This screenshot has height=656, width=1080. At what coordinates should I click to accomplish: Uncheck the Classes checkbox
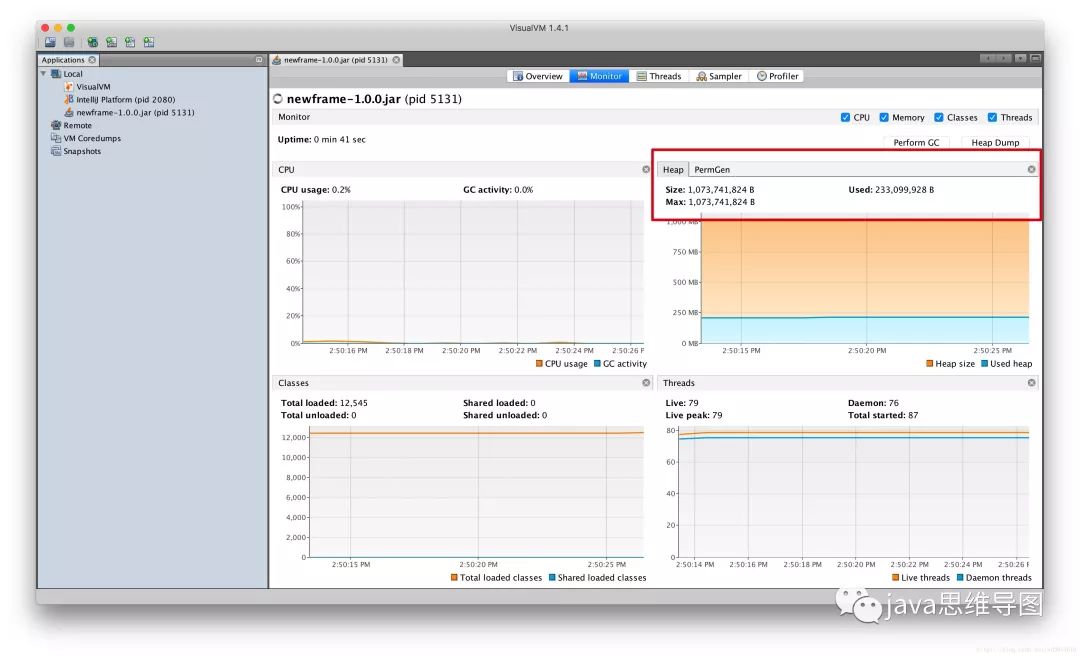click(938, 117)
